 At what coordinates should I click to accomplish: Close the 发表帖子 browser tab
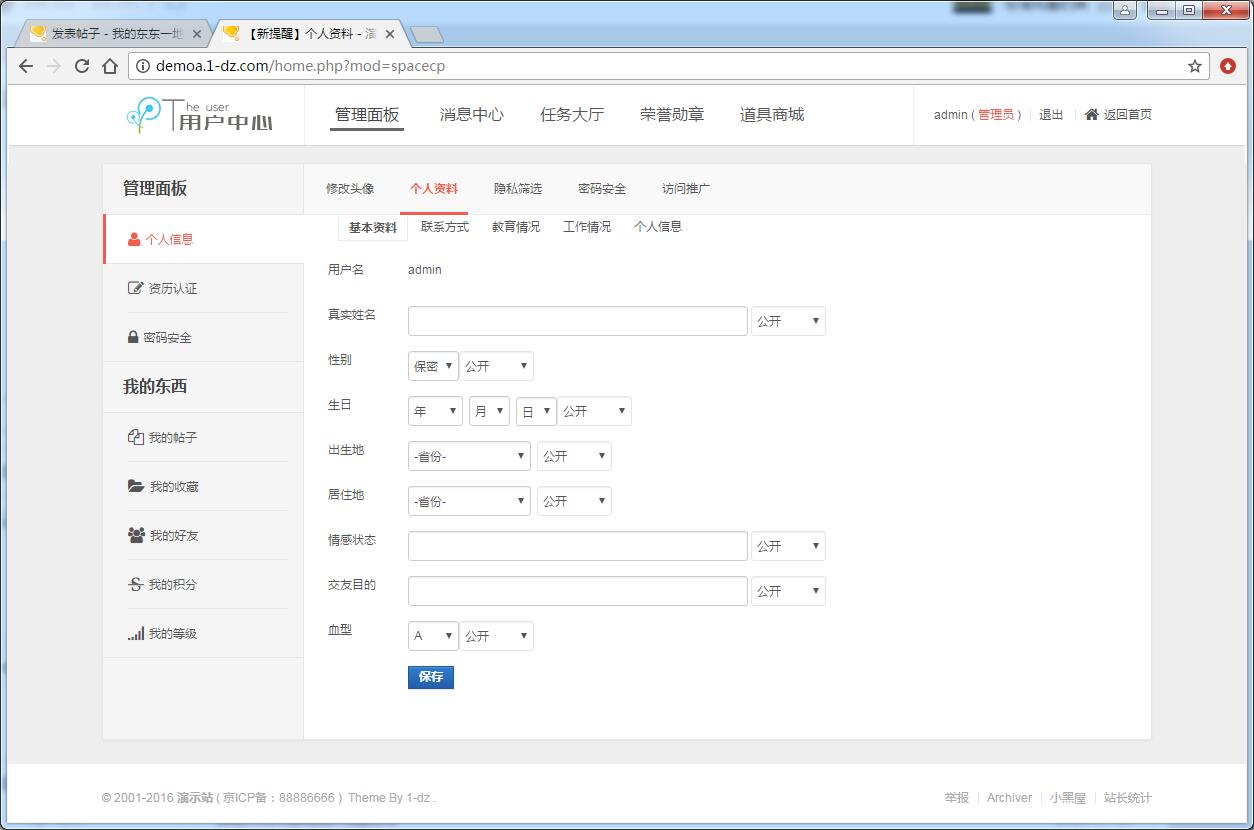pyautogui.click(x=197, y=33)
